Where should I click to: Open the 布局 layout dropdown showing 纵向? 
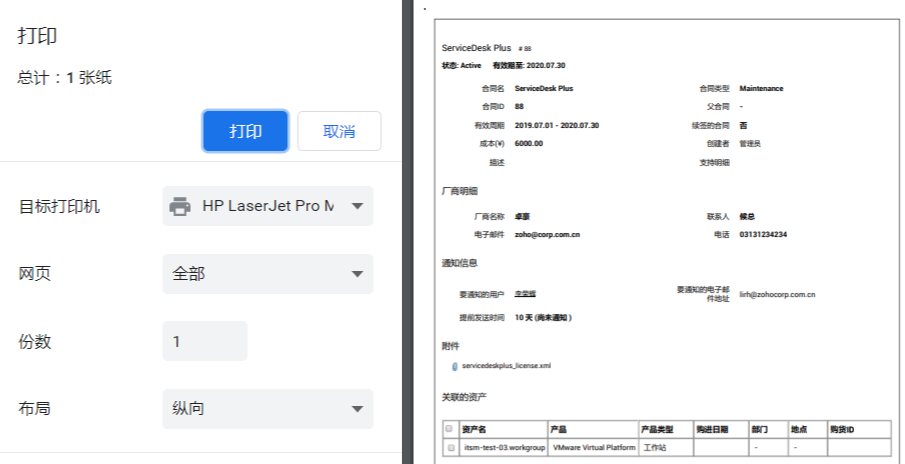[268, 409]
